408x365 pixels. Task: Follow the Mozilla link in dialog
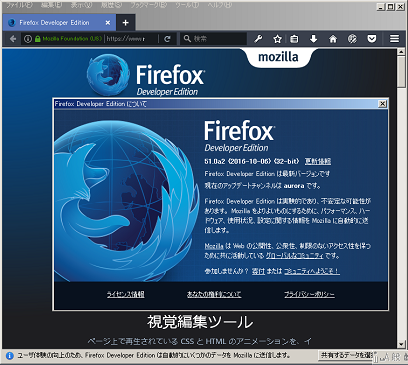click(214, 246)
